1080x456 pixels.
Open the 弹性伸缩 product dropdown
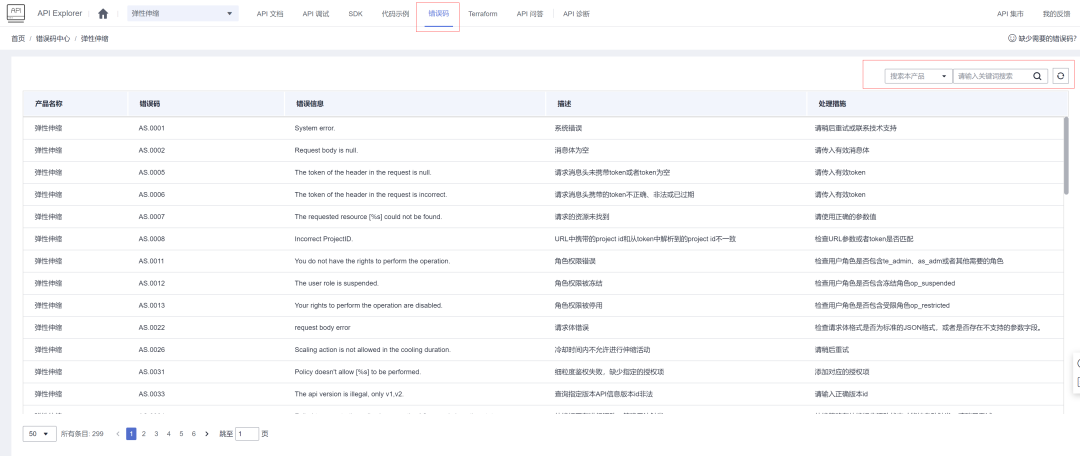pos(183,14)
